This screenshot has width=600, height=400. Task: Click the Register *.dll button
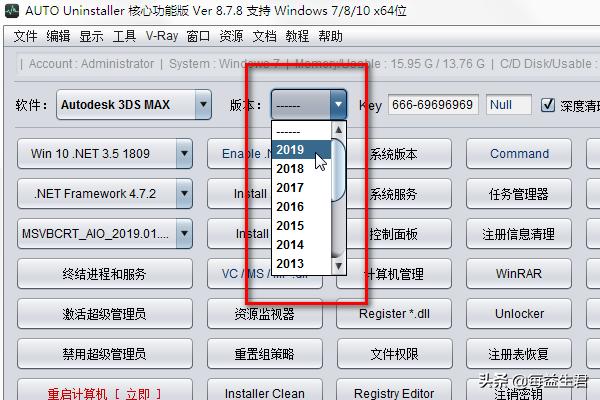click(x=394, y=314)
